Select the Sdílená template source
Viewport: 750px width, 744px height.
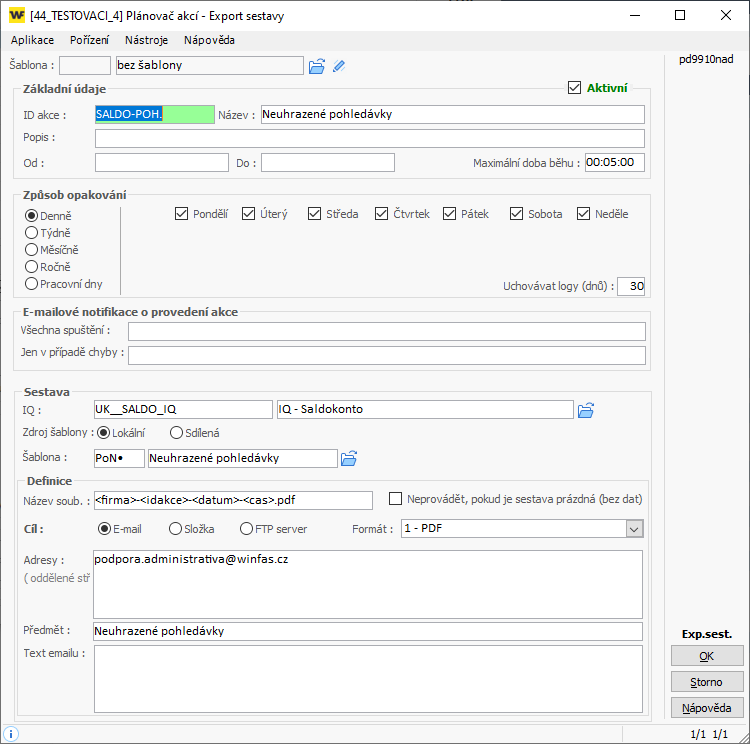coord(177,433)
